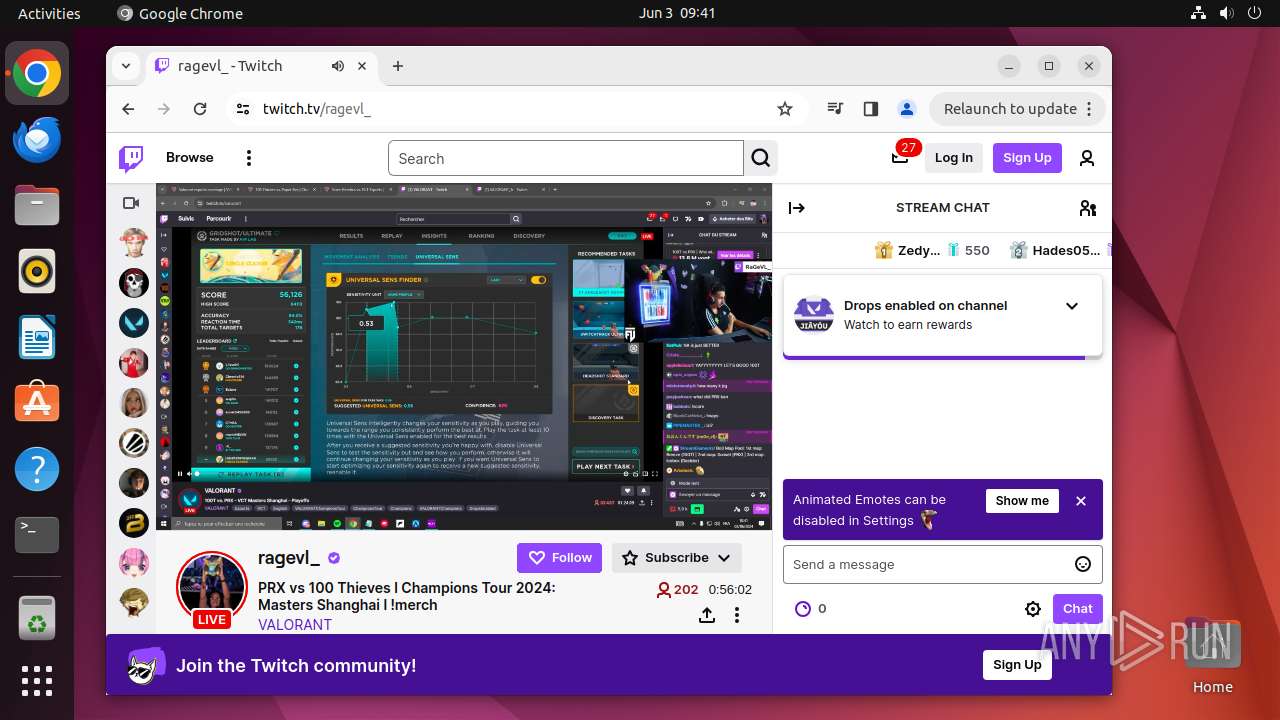Mute the tab via speaker icon

338,66
